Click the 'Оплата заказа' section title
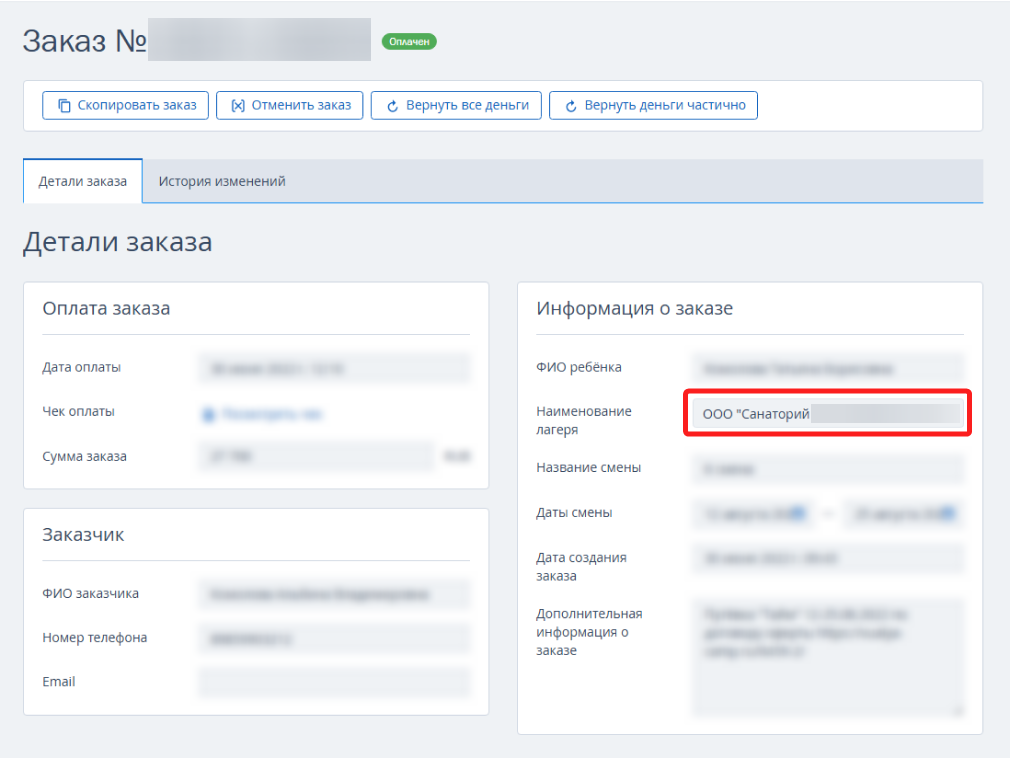 (106, 309)
